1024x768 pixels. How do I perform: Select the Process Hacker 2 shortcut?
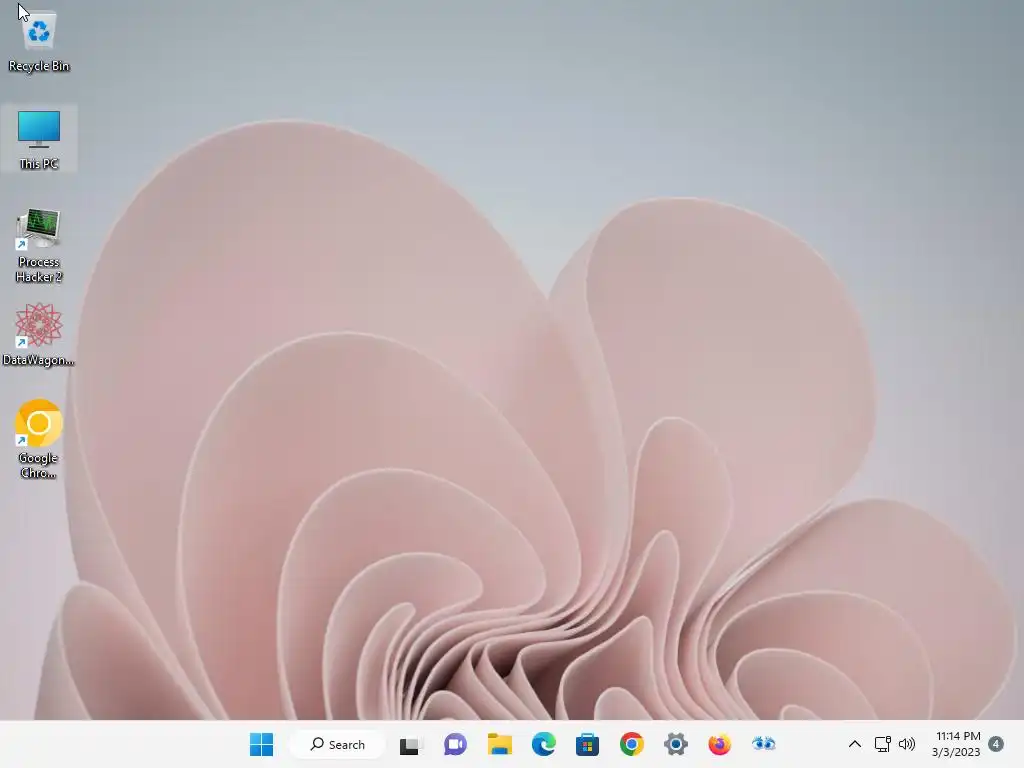pyautogui.click(x=39, y=246)
